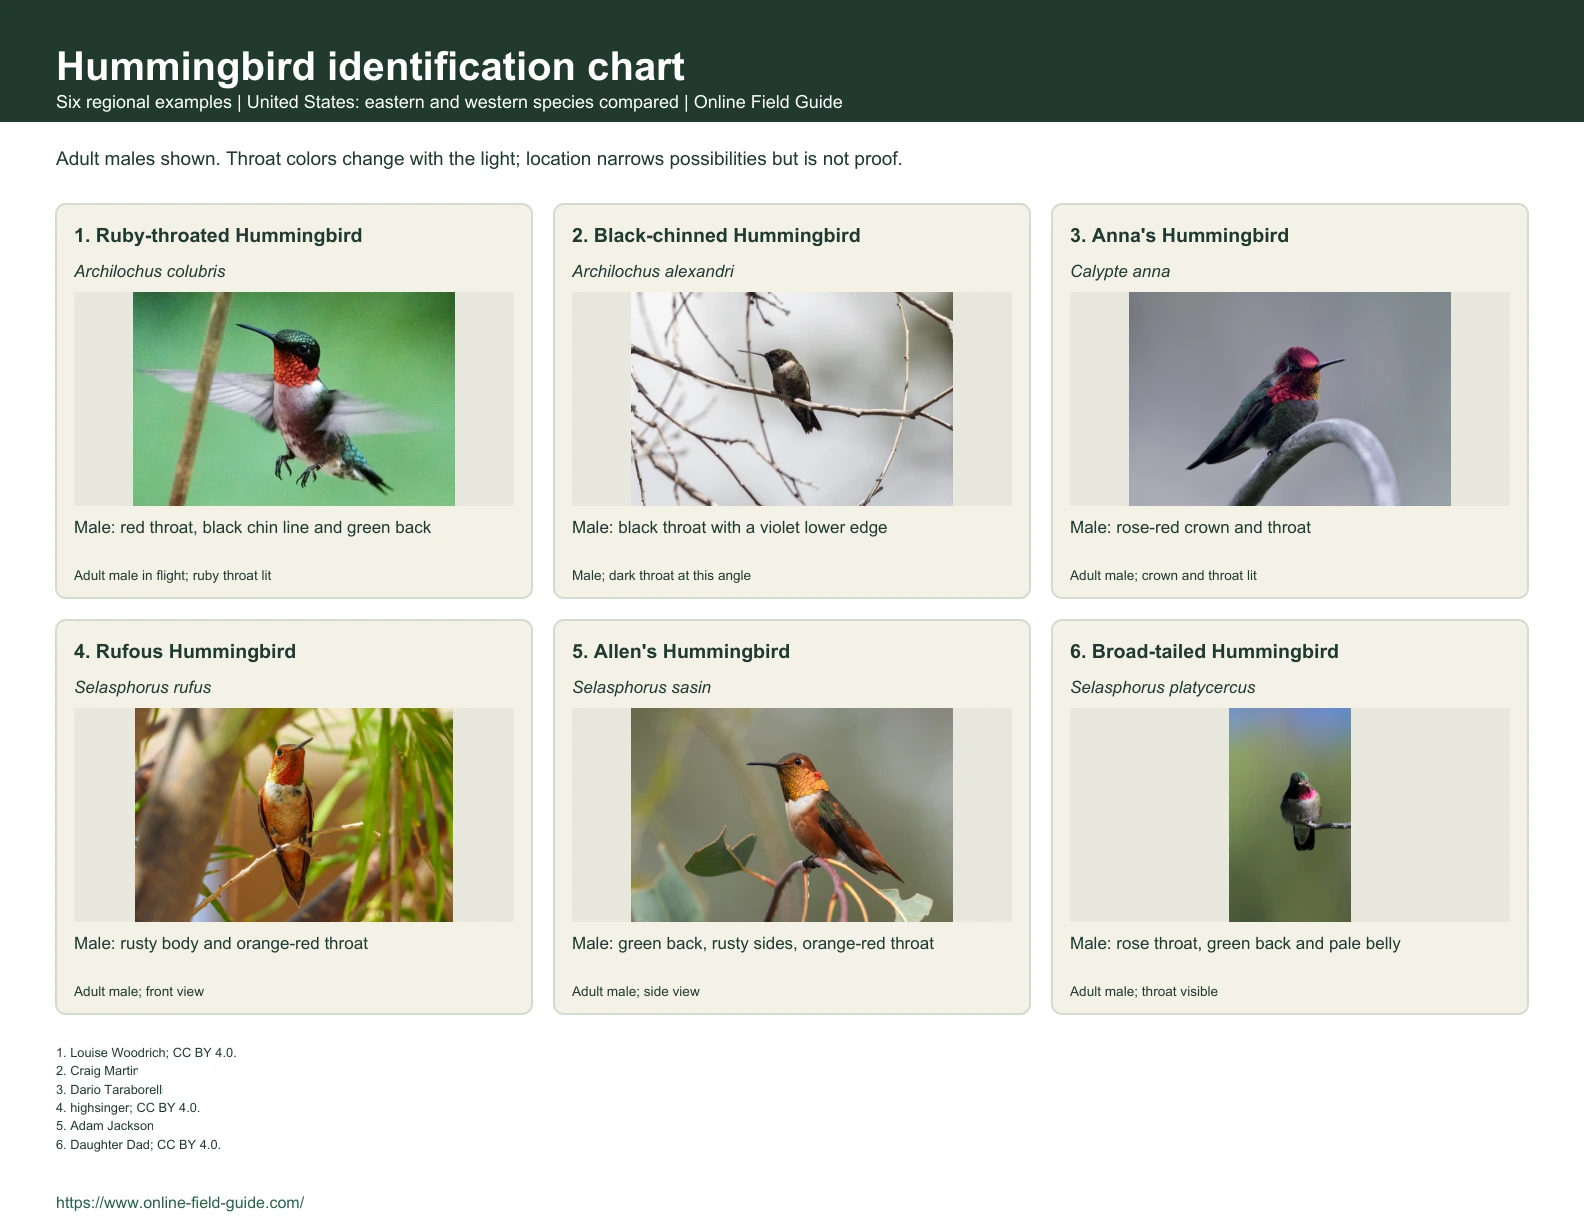Click the 'Hummingbird identification chart' title

pyautogui.click(x=370, y=66)
